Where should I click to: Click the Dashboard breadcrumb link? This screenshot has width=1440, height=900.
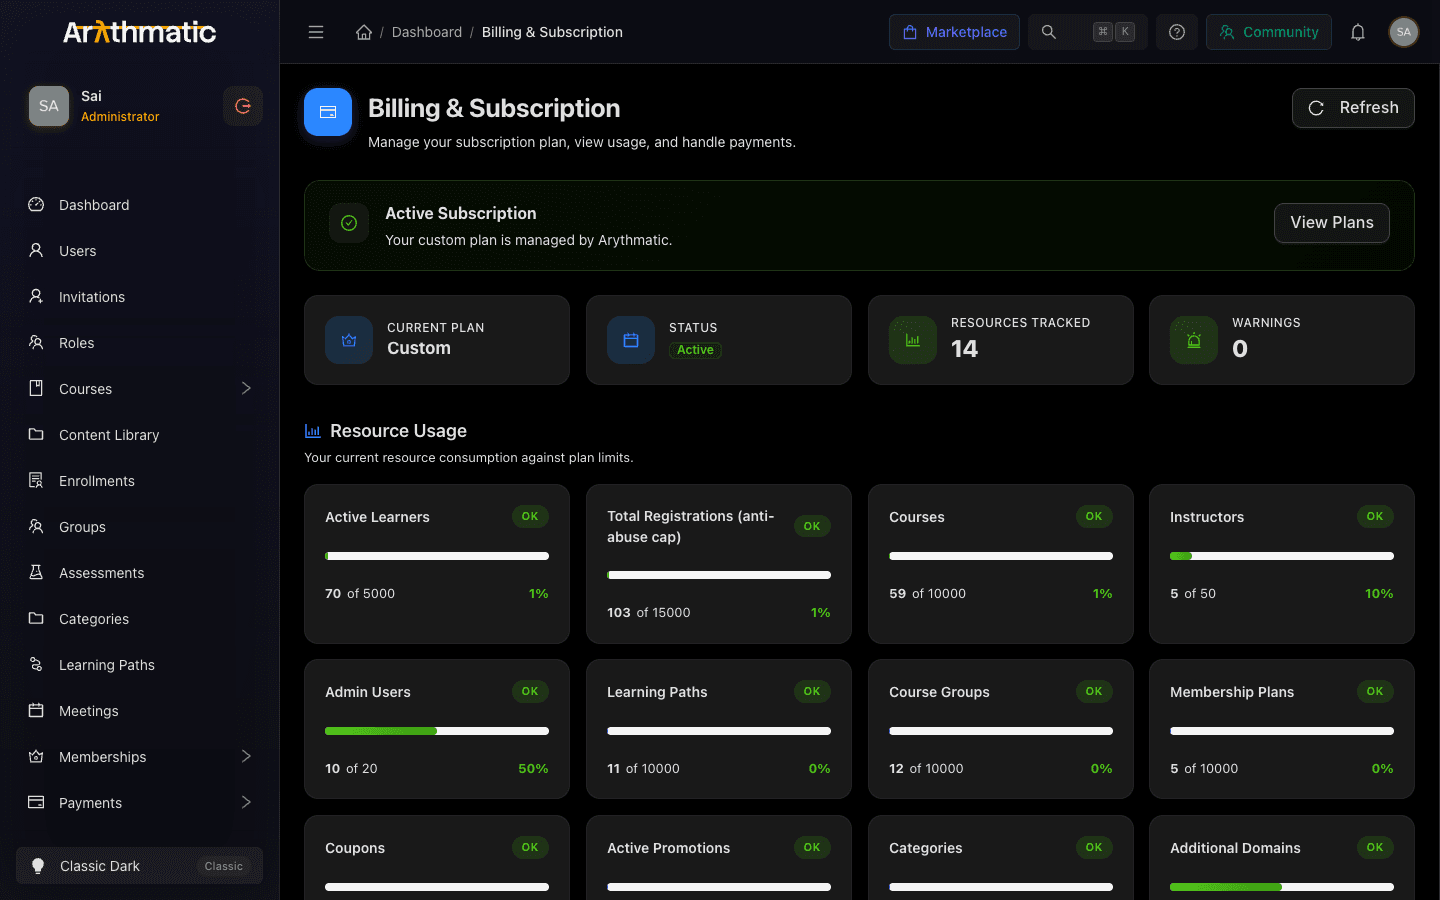coord(427,32)
